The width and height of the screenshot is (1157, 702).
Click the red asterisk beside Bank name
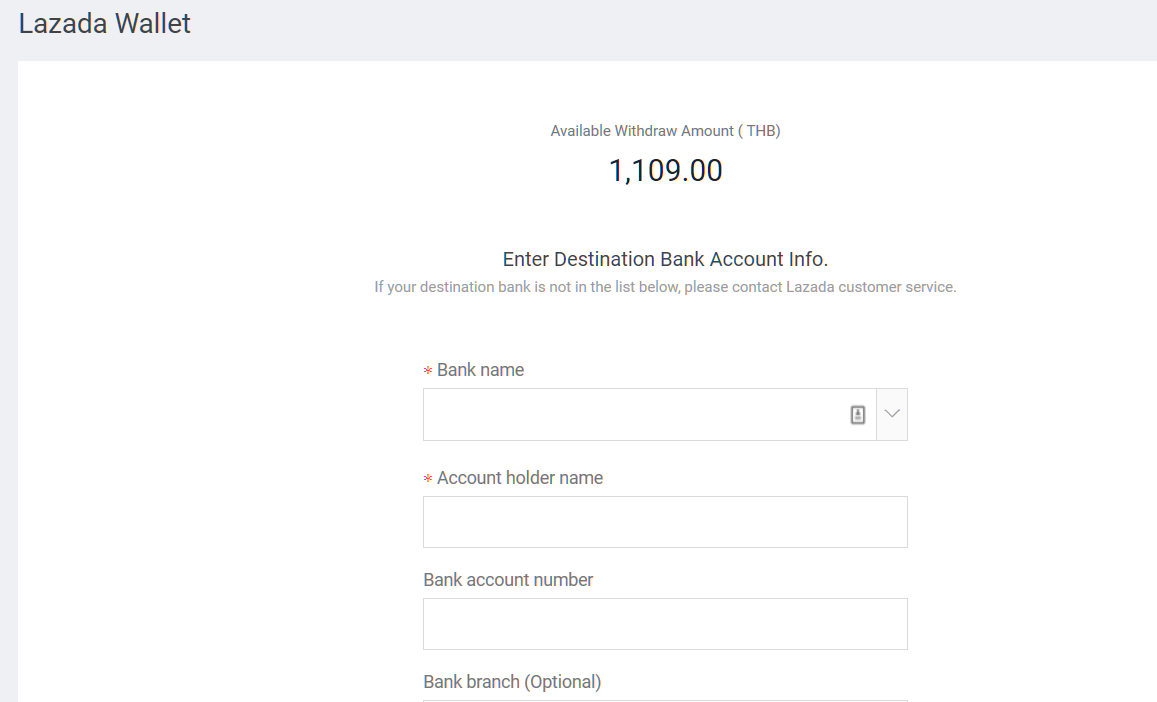coord(427,371)
